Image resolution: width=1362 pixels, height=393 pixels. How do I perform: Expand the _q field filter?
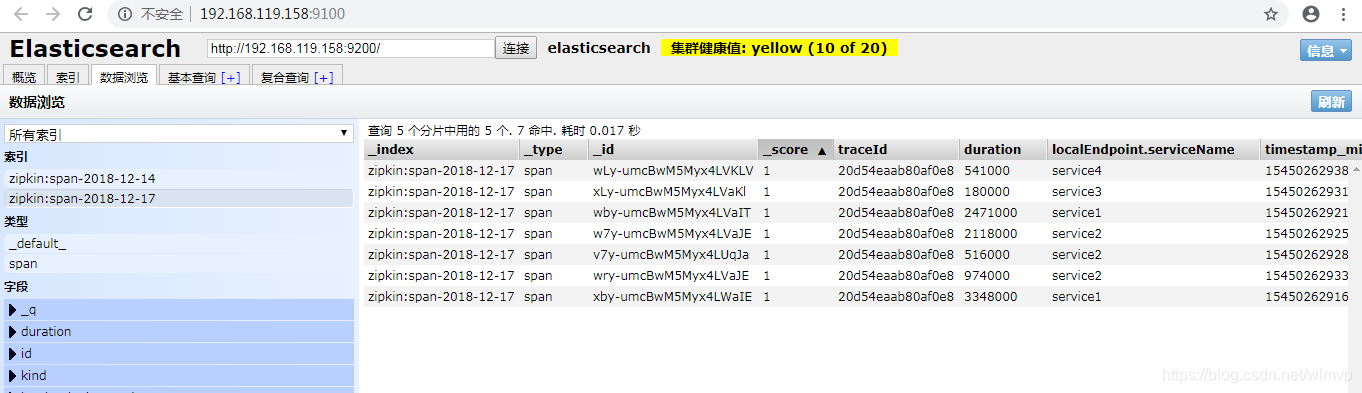pos(178,310)
